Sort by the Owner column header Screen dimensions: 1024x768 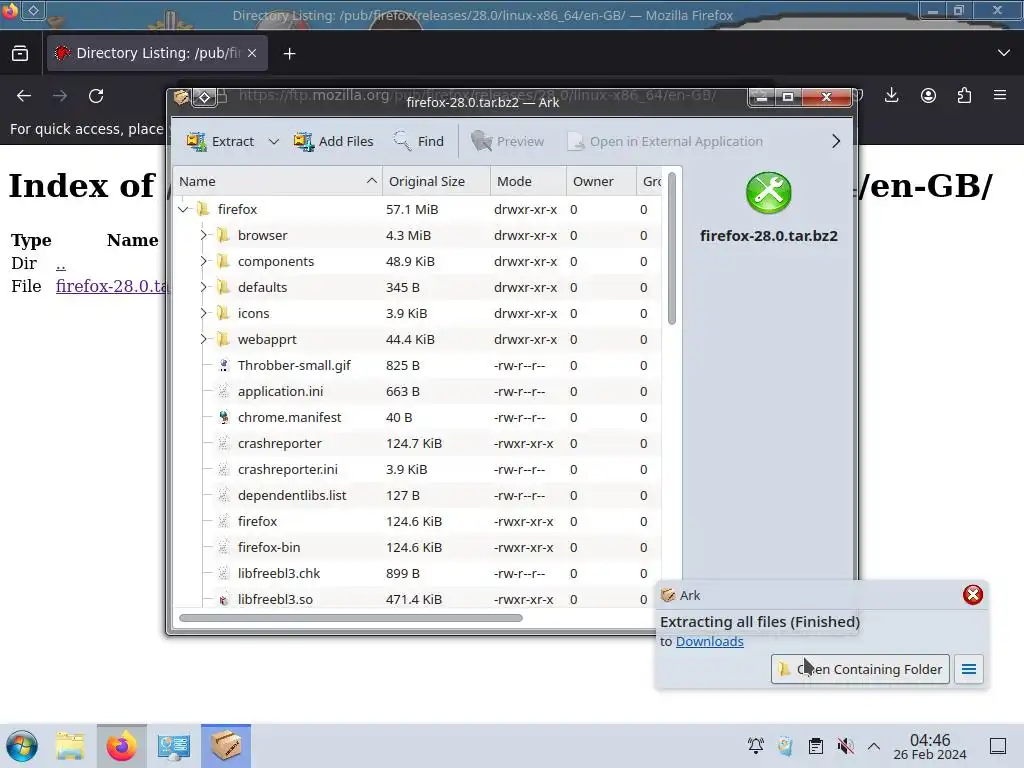[601, 182]
